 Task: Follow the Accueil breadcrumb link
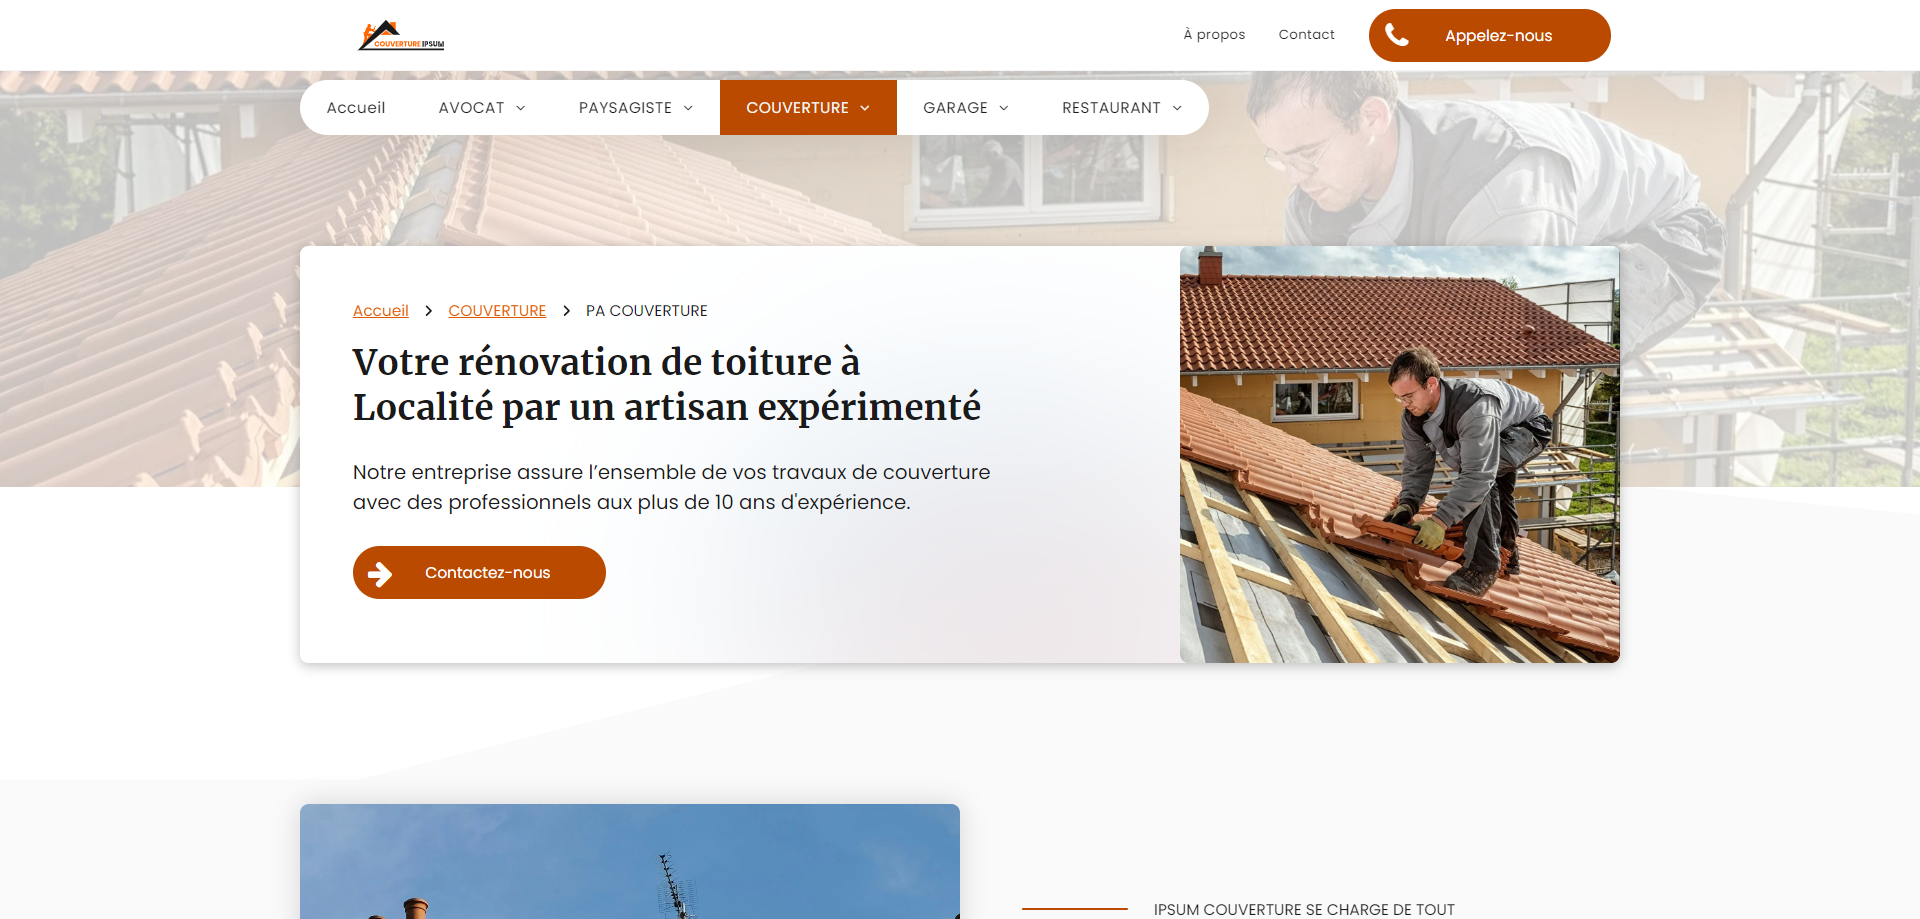point(381,311)
